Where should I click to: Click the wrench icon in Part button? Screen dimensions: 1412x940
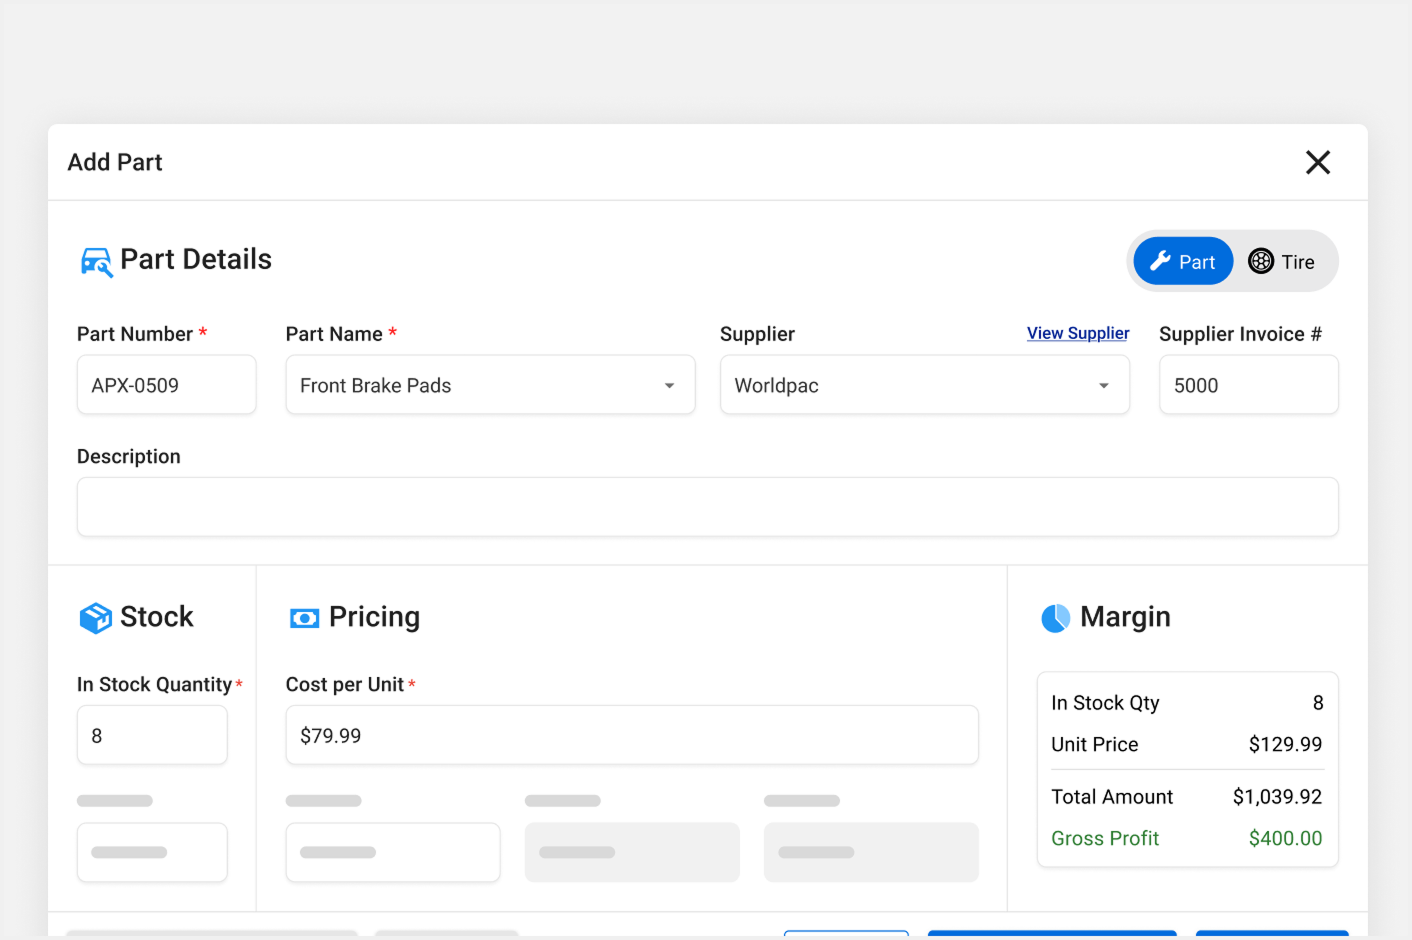[1160, 261]
